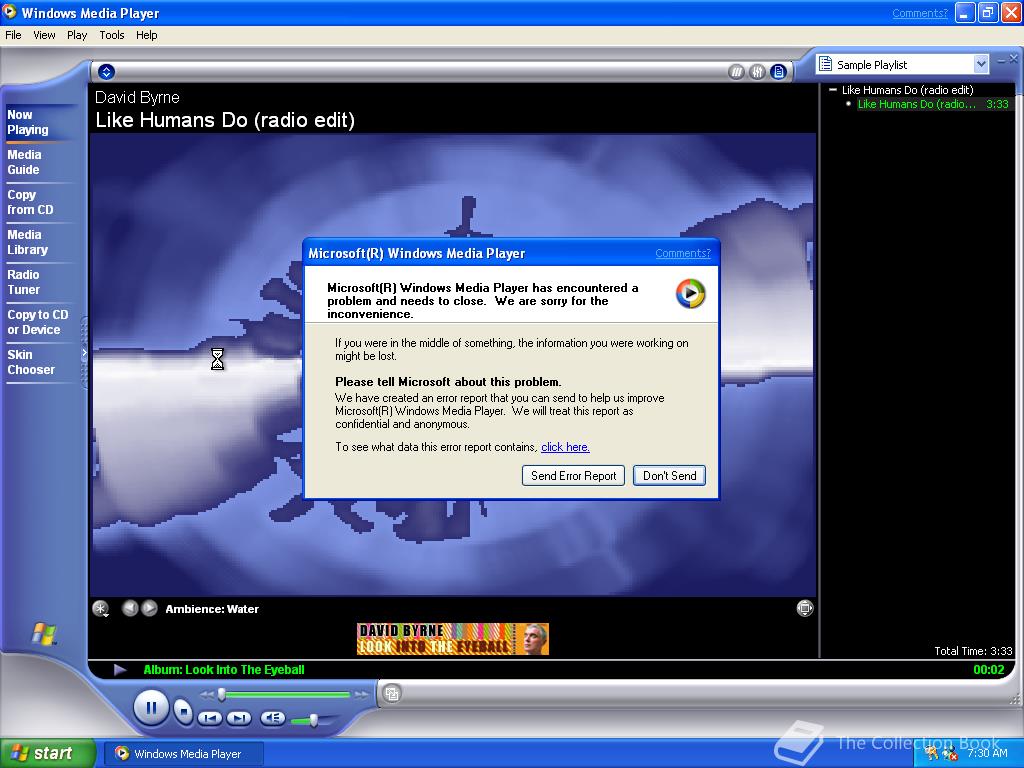Image resolution: width=1024 pixels, height=768 pixels.
Task: Click the David Byrne album banner
Action: pos(453,639)
